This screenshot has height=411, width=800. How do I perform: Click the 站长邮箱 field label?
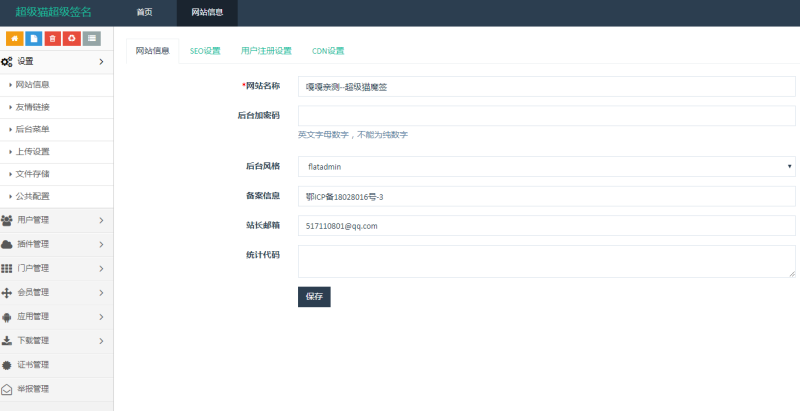(263, 225)
